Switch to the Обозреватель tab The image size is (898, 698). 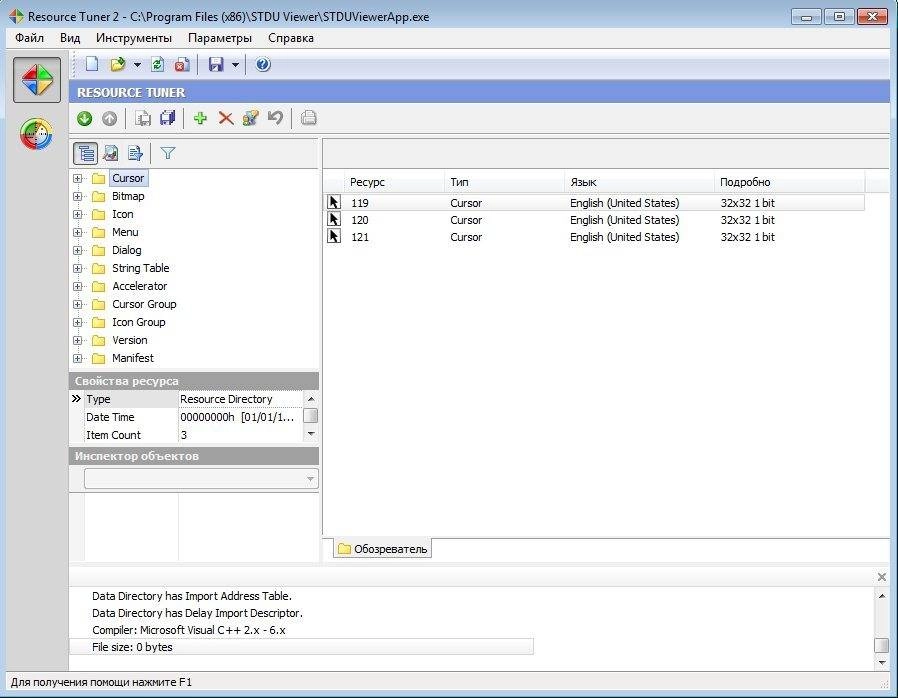tap(382, 549)
